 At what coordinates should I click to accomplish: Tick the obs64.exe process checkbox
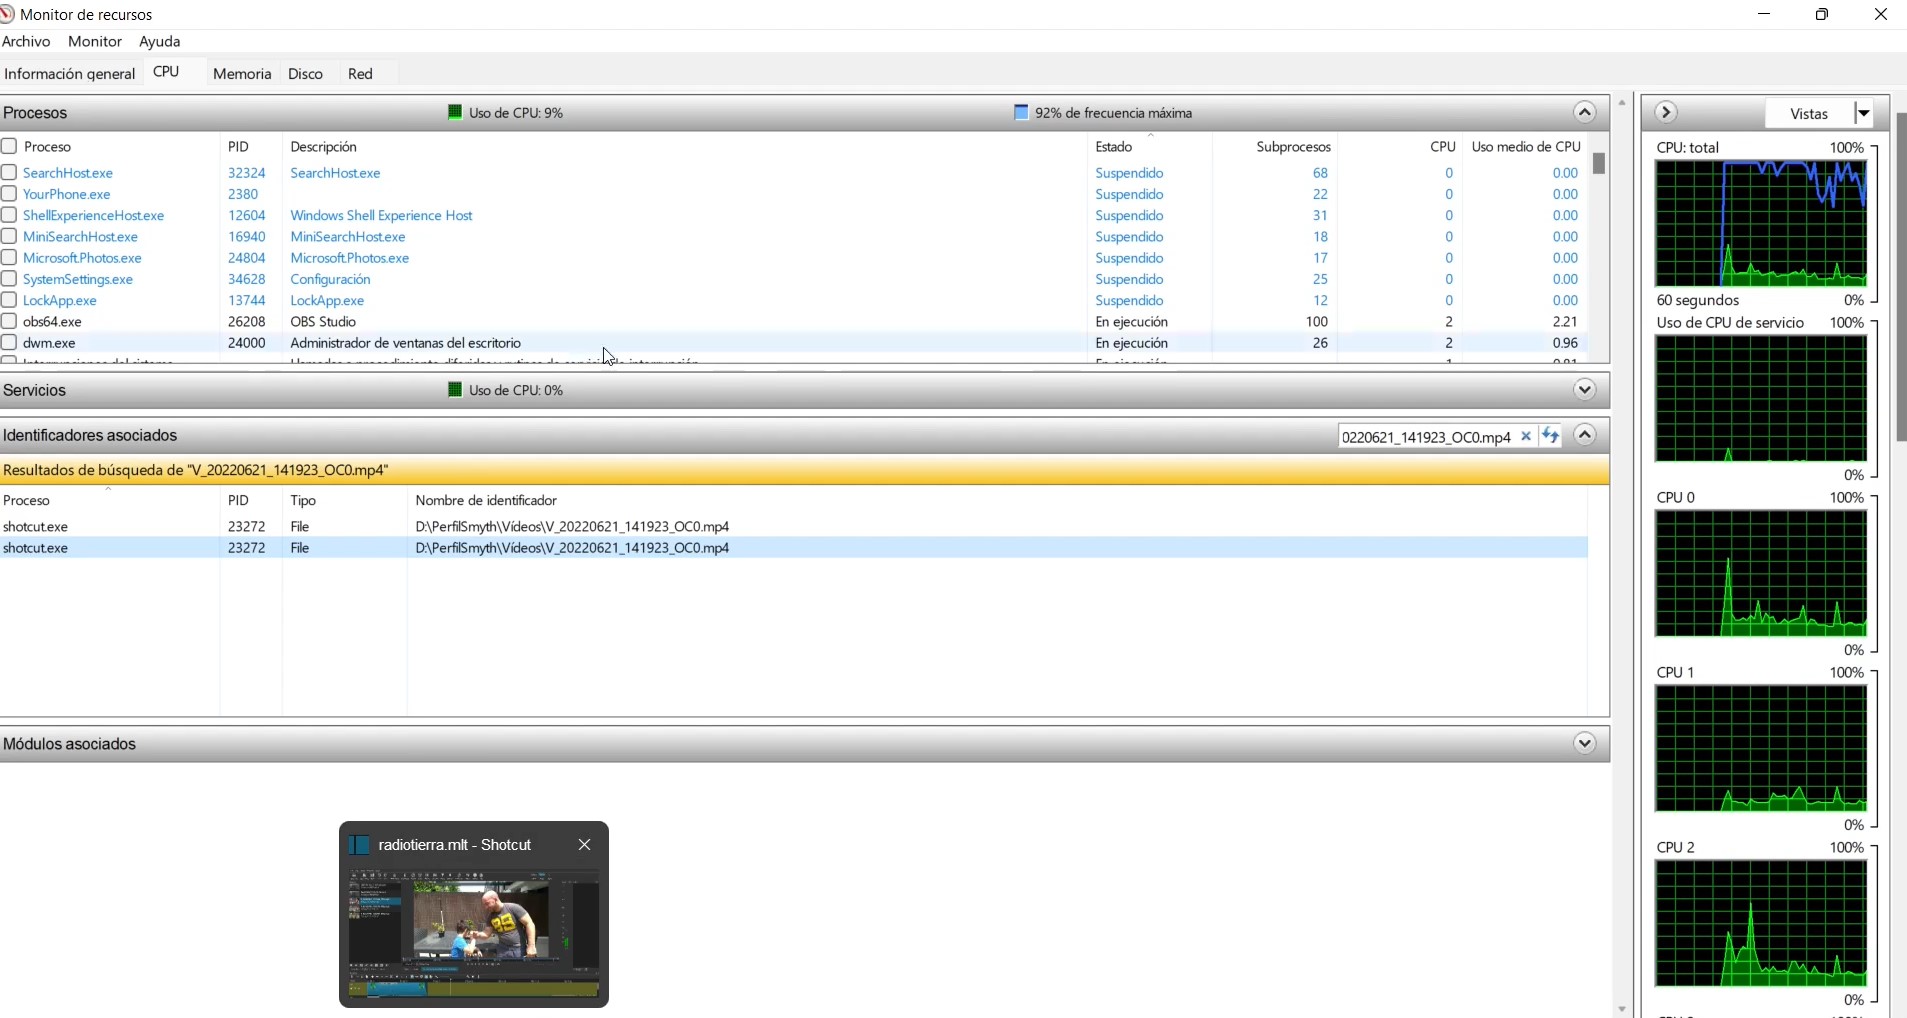pyautogui.click(x=9, y=322)
